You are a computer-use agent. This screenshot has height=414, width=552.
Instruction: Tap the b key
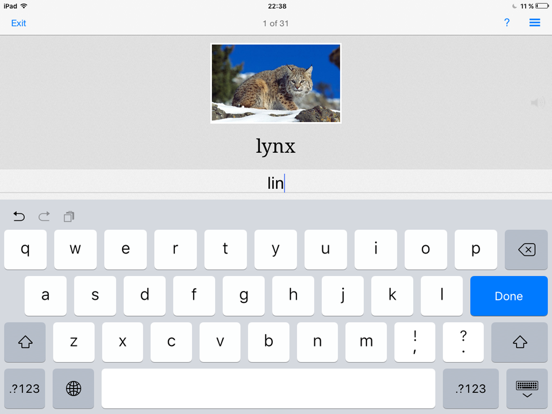tap(269, 342)
